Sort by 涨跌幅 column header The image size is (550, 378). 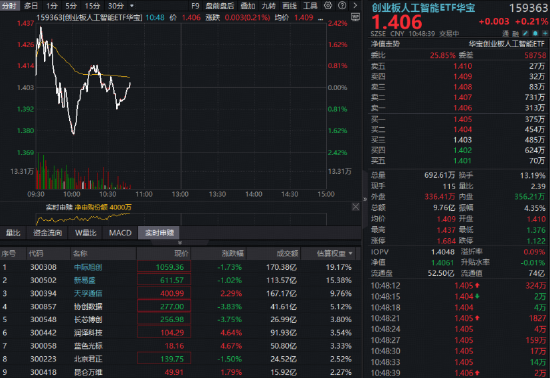tap(232, 253)
